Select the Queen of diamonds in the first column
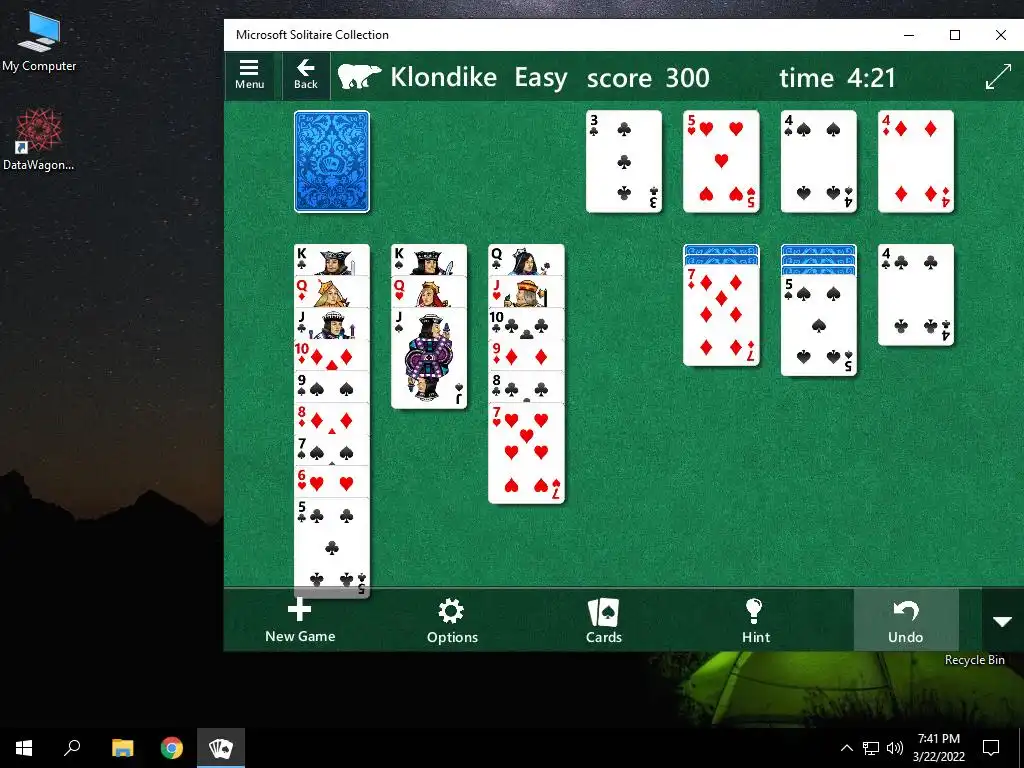Image resolution: width=1024 pixels, height=768 pixels. [332, 291]
